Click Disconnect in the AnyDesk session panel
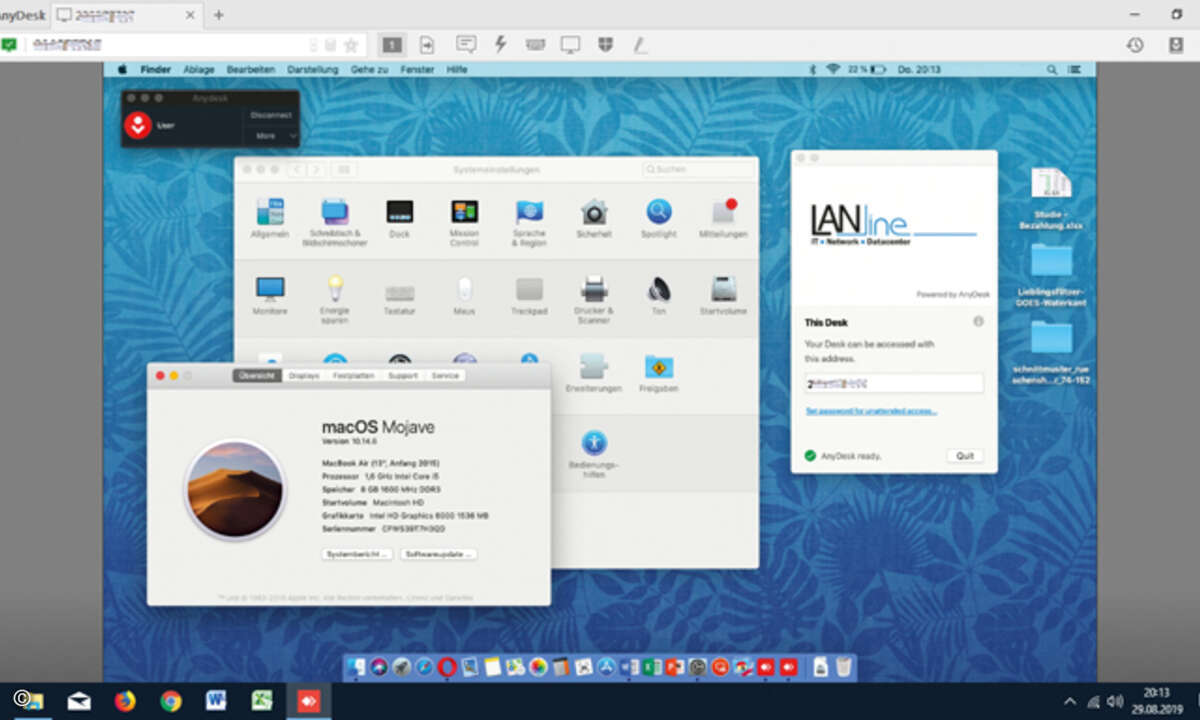1200x720 pixels. 271,115
